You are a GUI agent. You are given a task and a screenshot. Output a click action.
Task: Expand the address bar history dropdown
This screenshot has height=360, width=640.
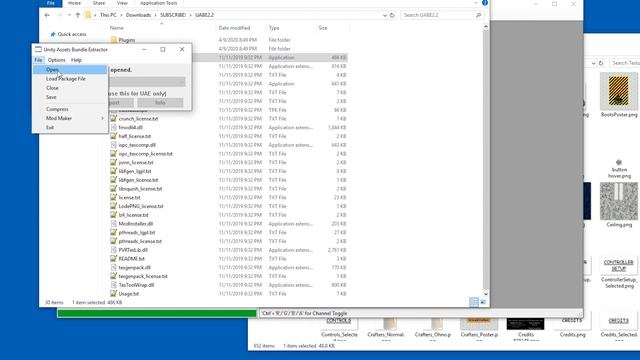click(x=384, y=15)
